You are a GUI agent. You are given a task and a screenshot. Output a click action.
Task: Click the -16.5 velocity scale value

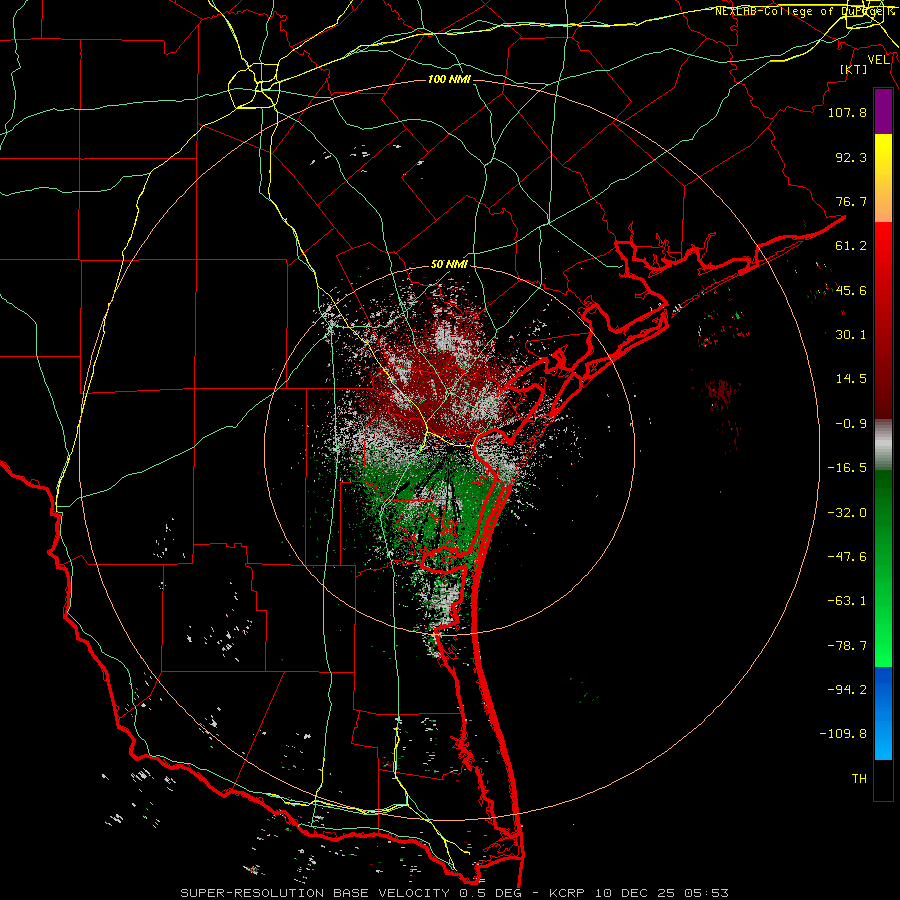847,468
